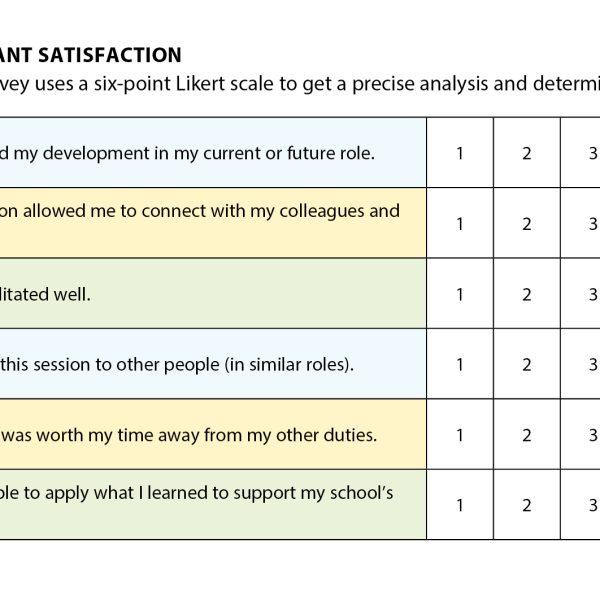The image size is (600, 600).
Task: Choose rating 2 for support my school's row
Action: pyautogui.click(x=527, y=505)
